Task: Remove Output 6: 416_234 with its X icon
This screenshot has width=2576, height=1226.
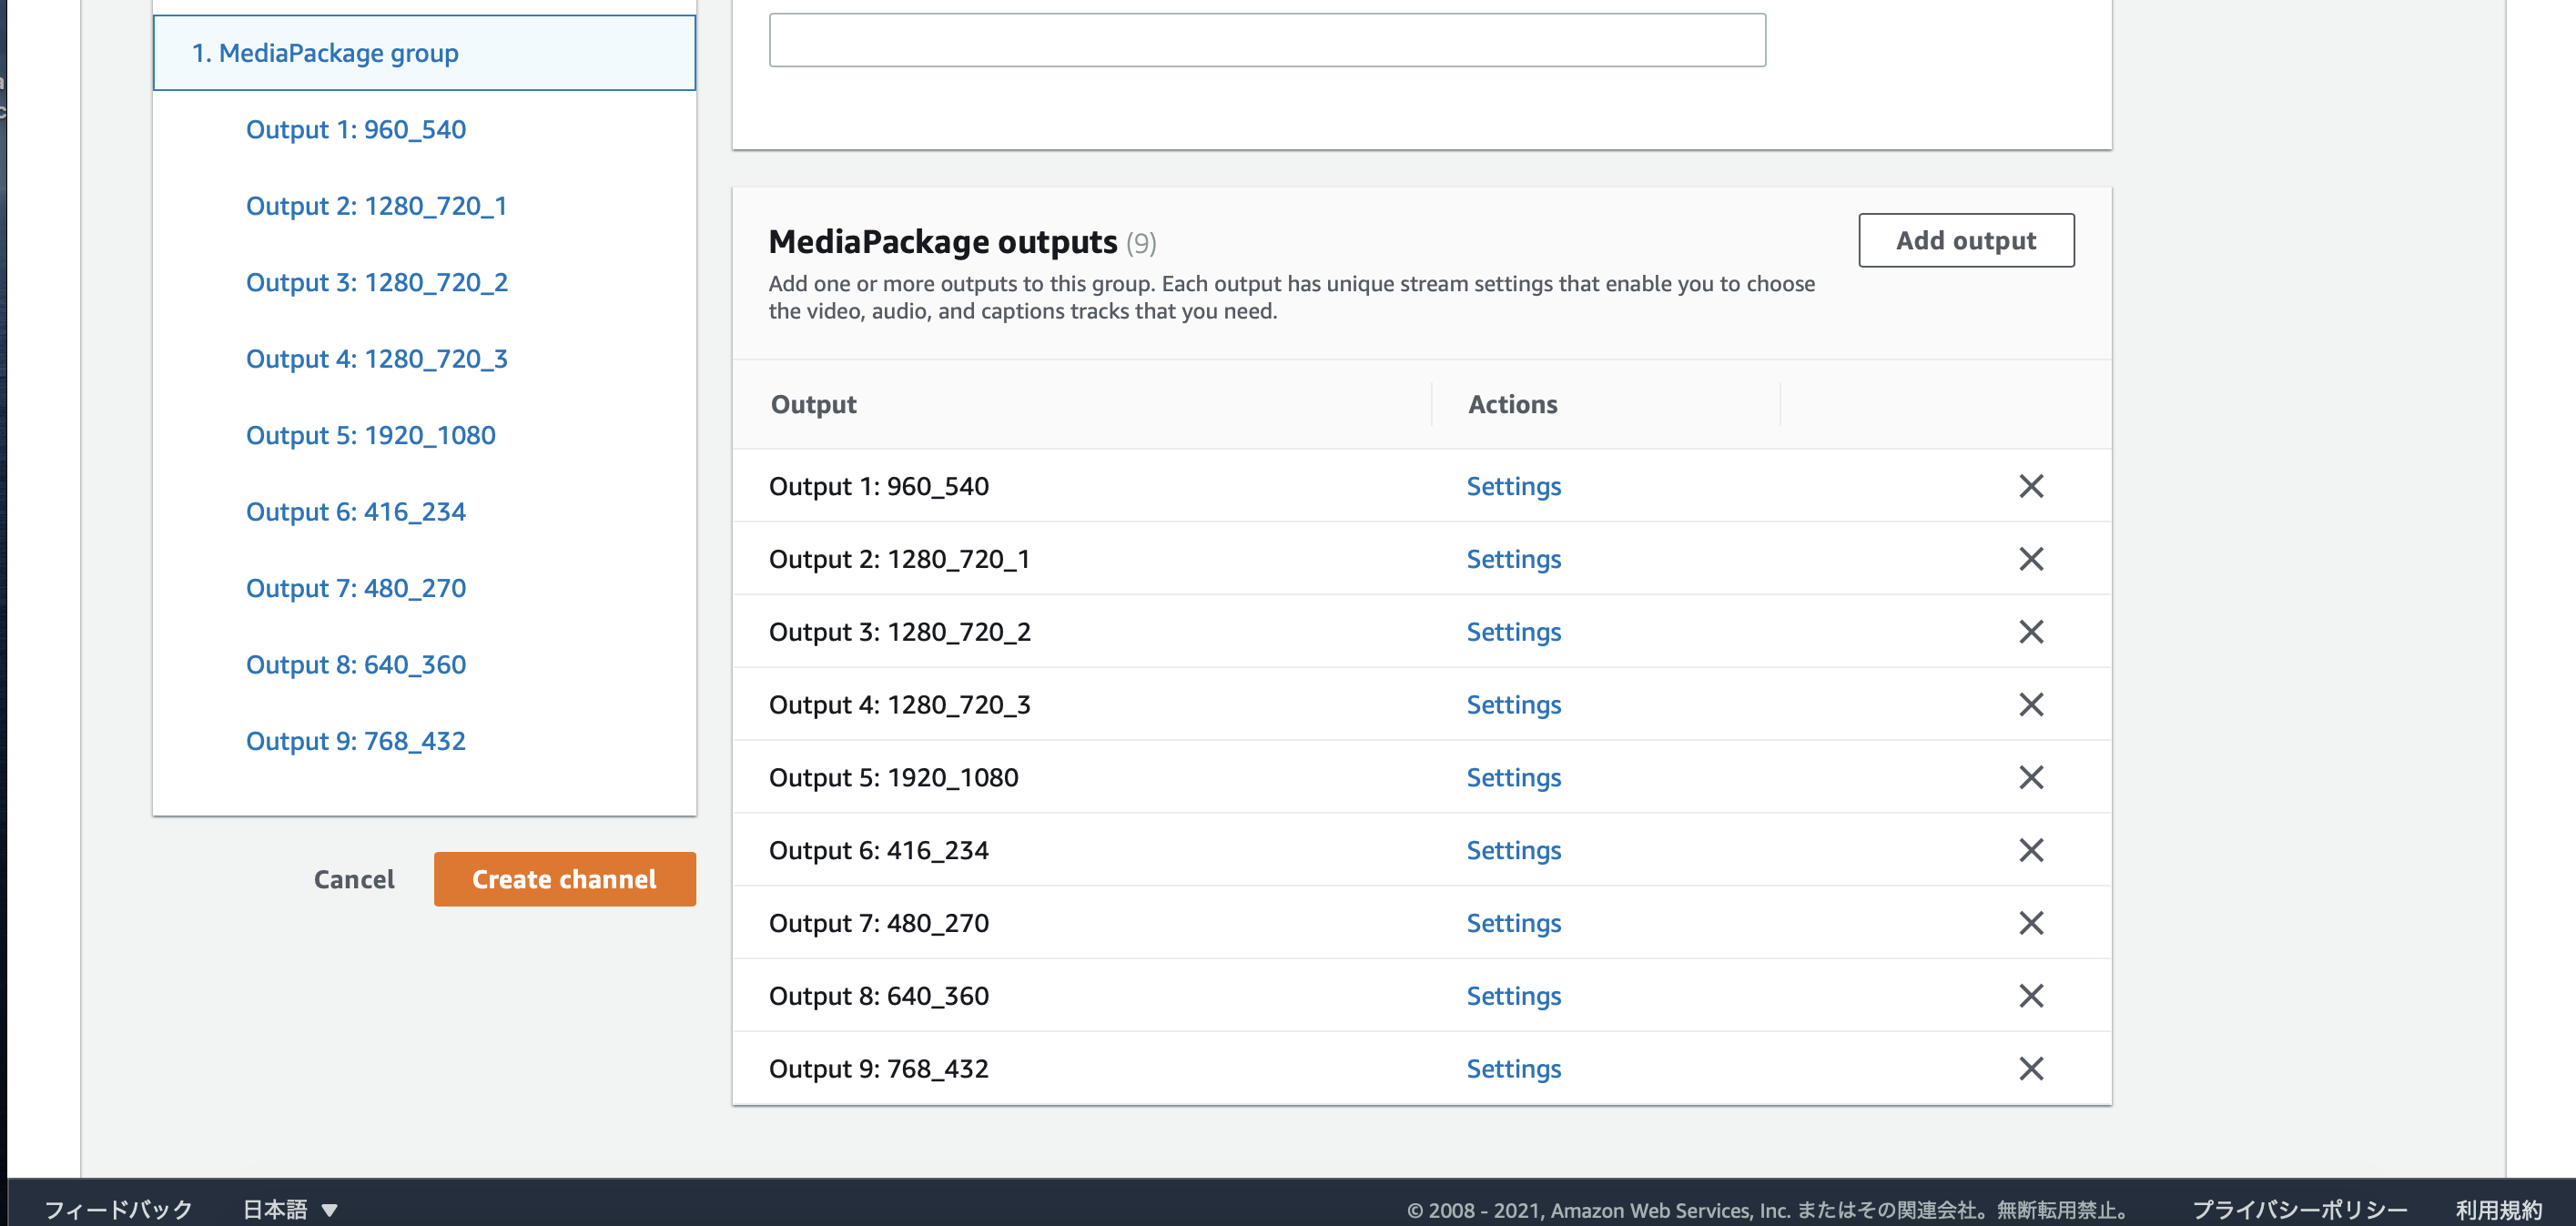Action: pyautogui.click(x=2031, y=850)
